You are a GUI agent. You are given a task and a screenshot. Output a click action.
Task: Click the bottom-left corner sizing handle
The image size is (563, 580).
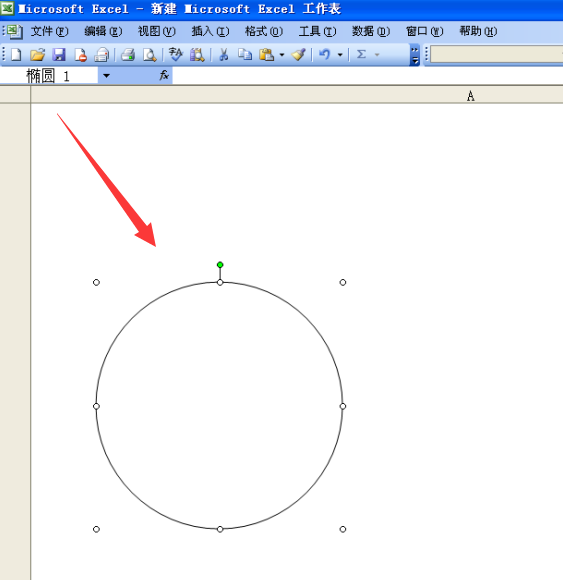click(96, 529)
